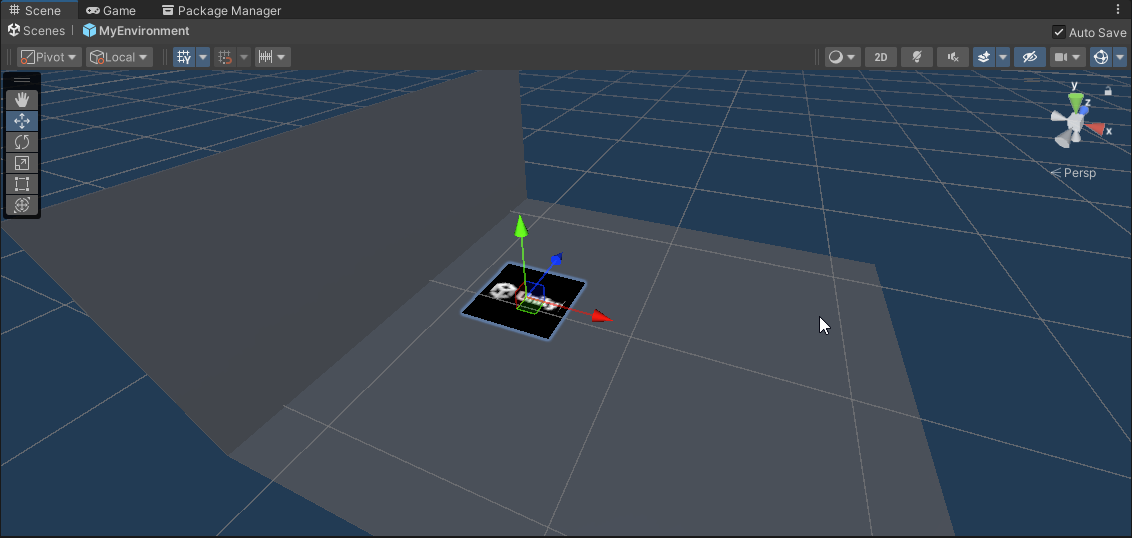Open the scene effects options arrow
The width and height of the screenshot is (1132, 538).
pos(1003,57)
